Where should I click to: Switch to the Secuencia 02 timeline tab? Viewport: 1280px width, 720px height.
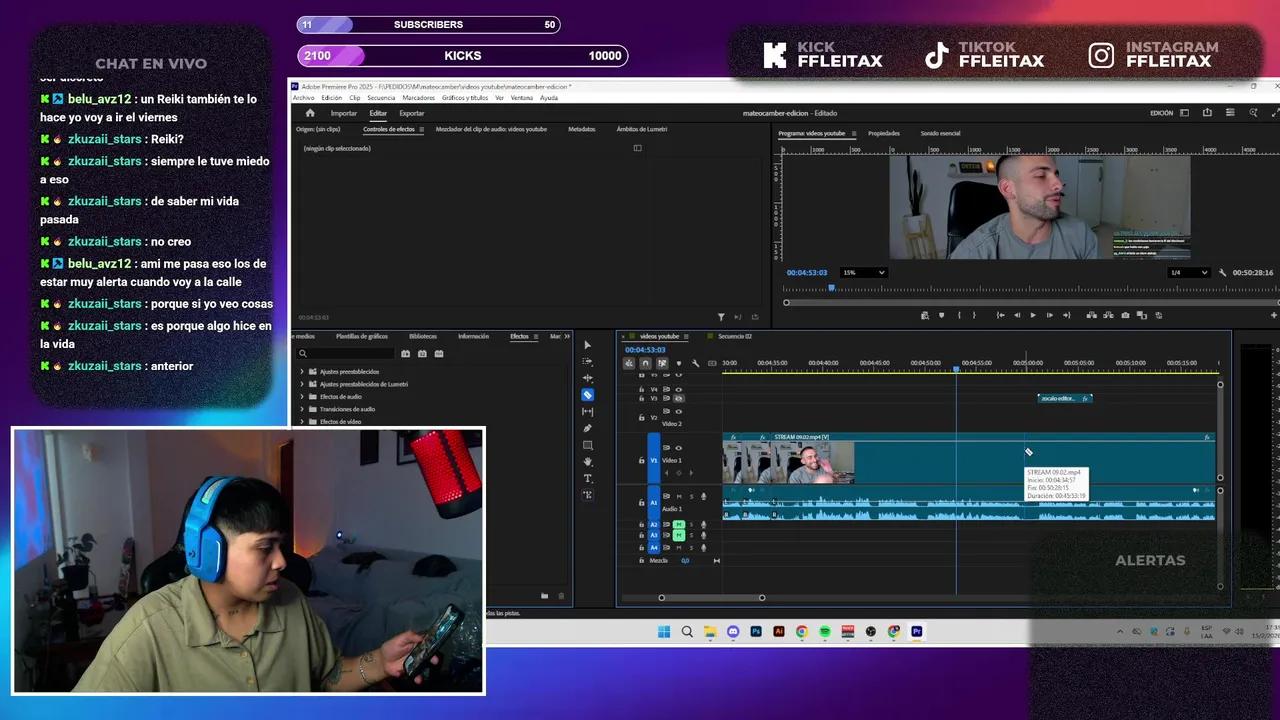pyautogui.click(x=734, y=336)
